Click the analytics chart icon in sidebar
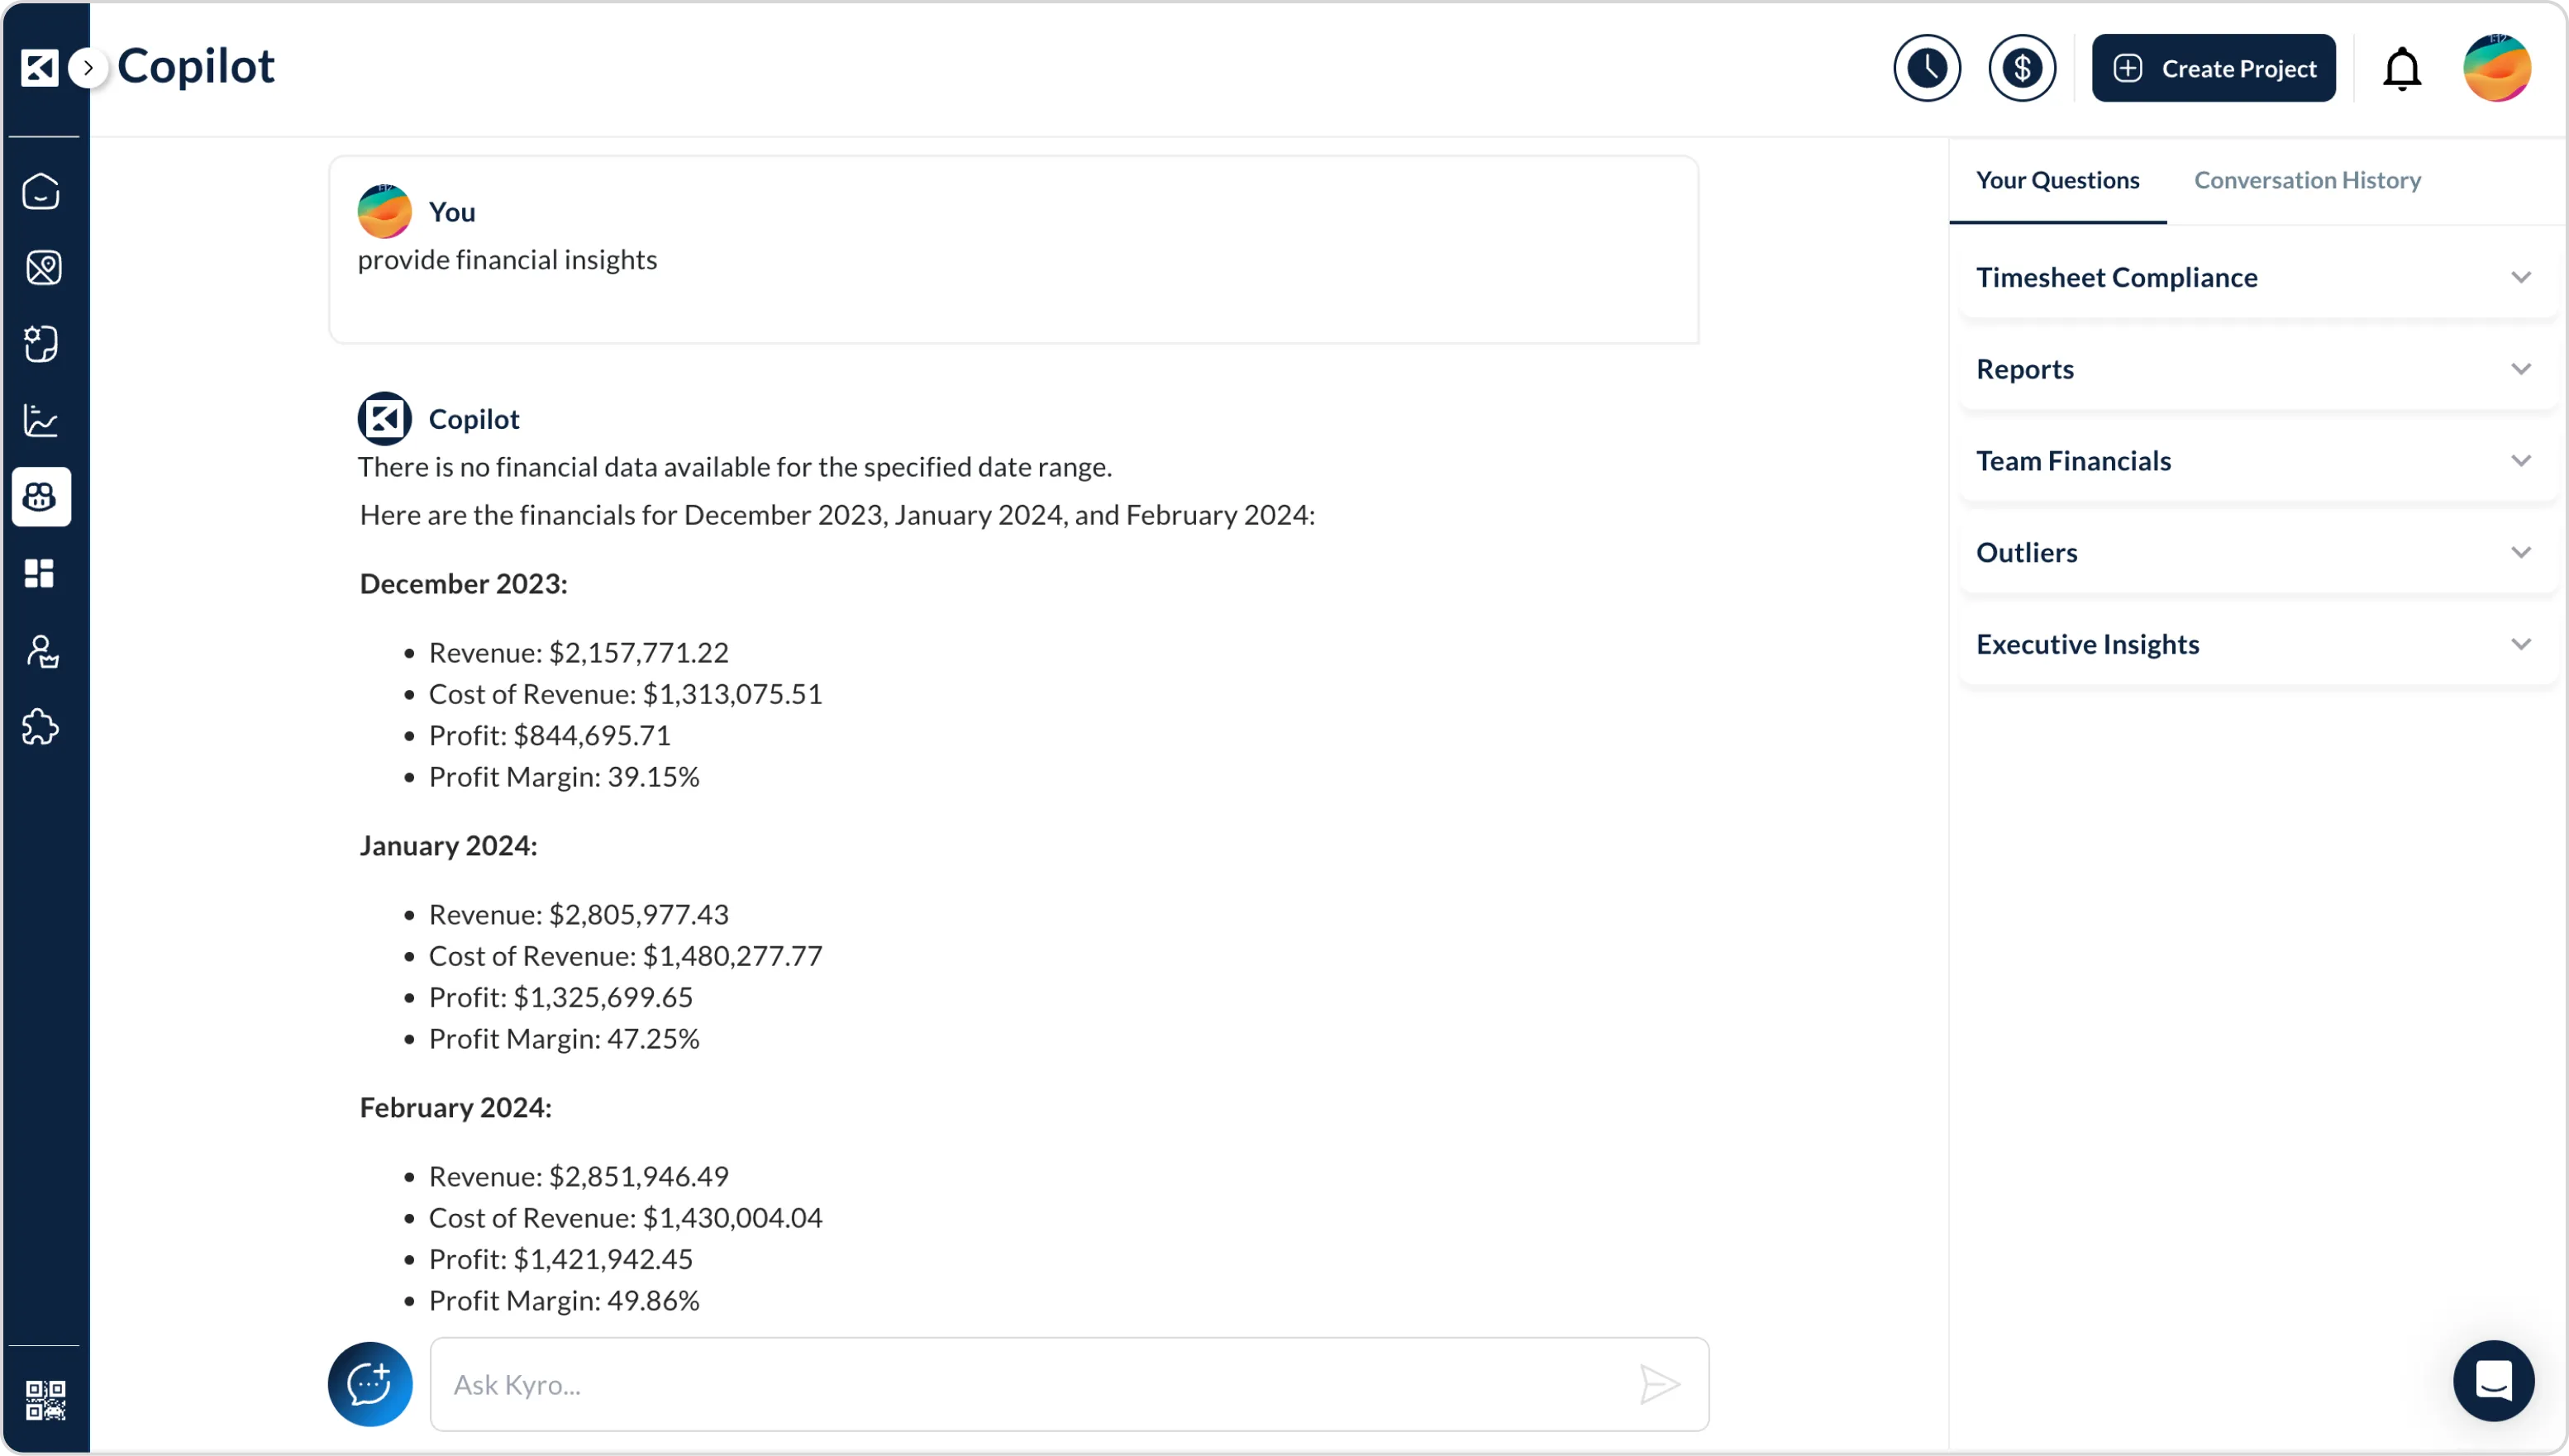Screen dimensions: 2569x1456 pyautogui.click(x=41, y=420)
